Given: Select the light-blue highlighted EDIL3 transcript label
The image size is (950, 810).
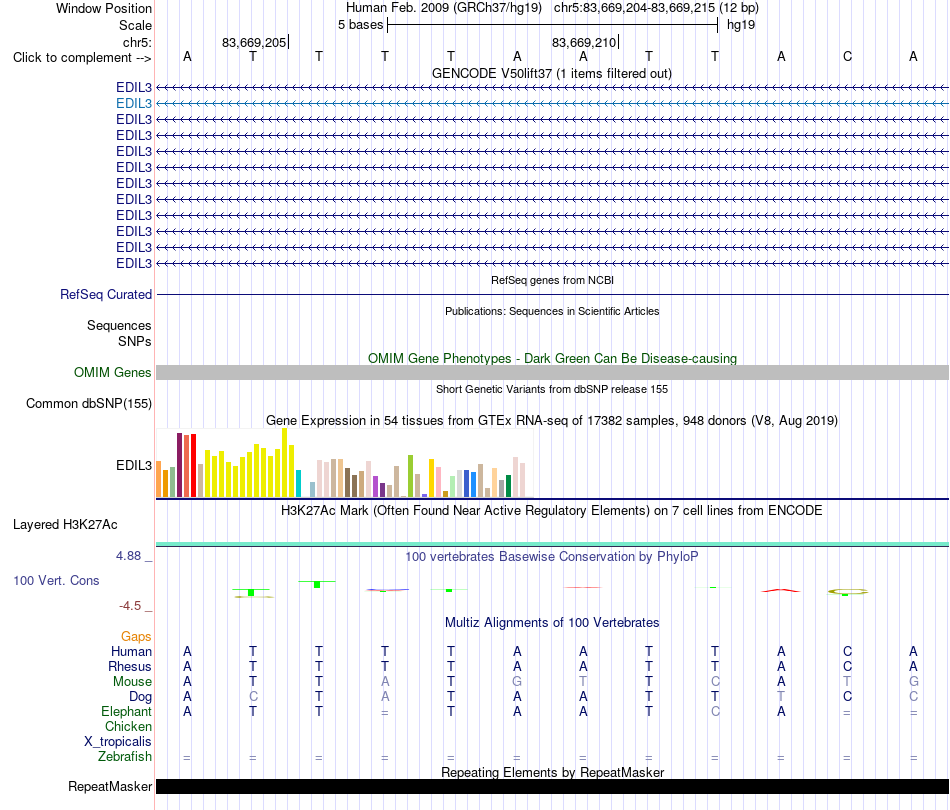Looking at the screenshot, I should point(134,104).
